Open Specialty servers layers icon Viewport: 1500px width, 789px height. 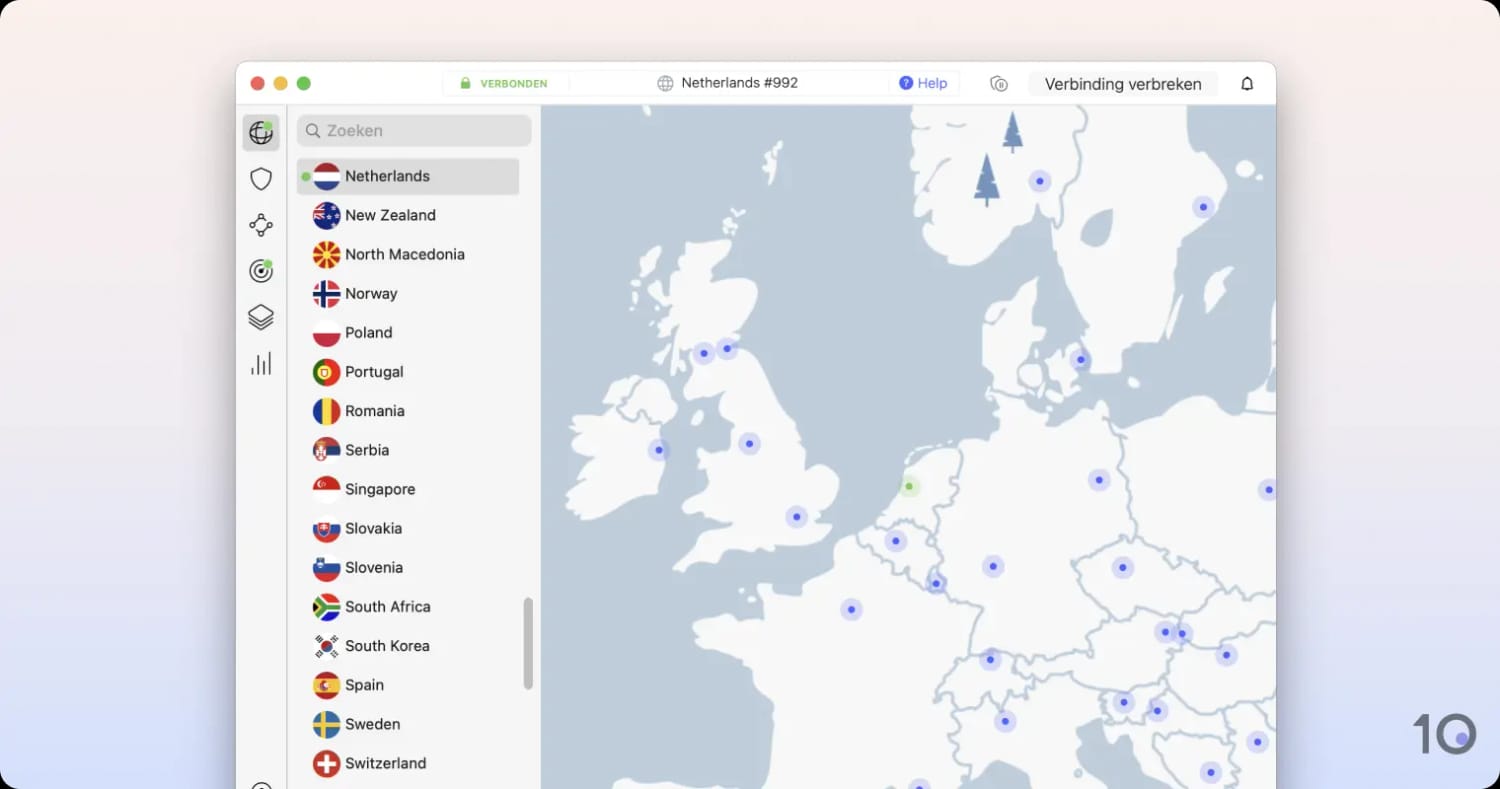click(x=261, y=317)
